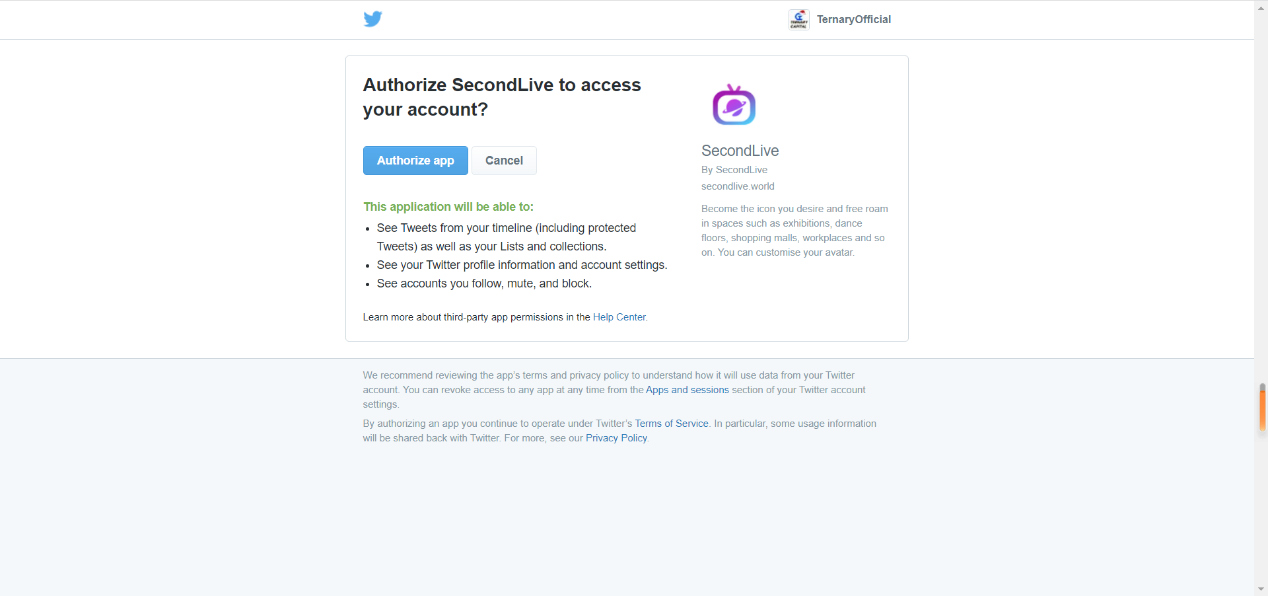Click the "By SecondLive" developer text
The height and width of the screenshot is (596, 1268).
coord(735,170)
